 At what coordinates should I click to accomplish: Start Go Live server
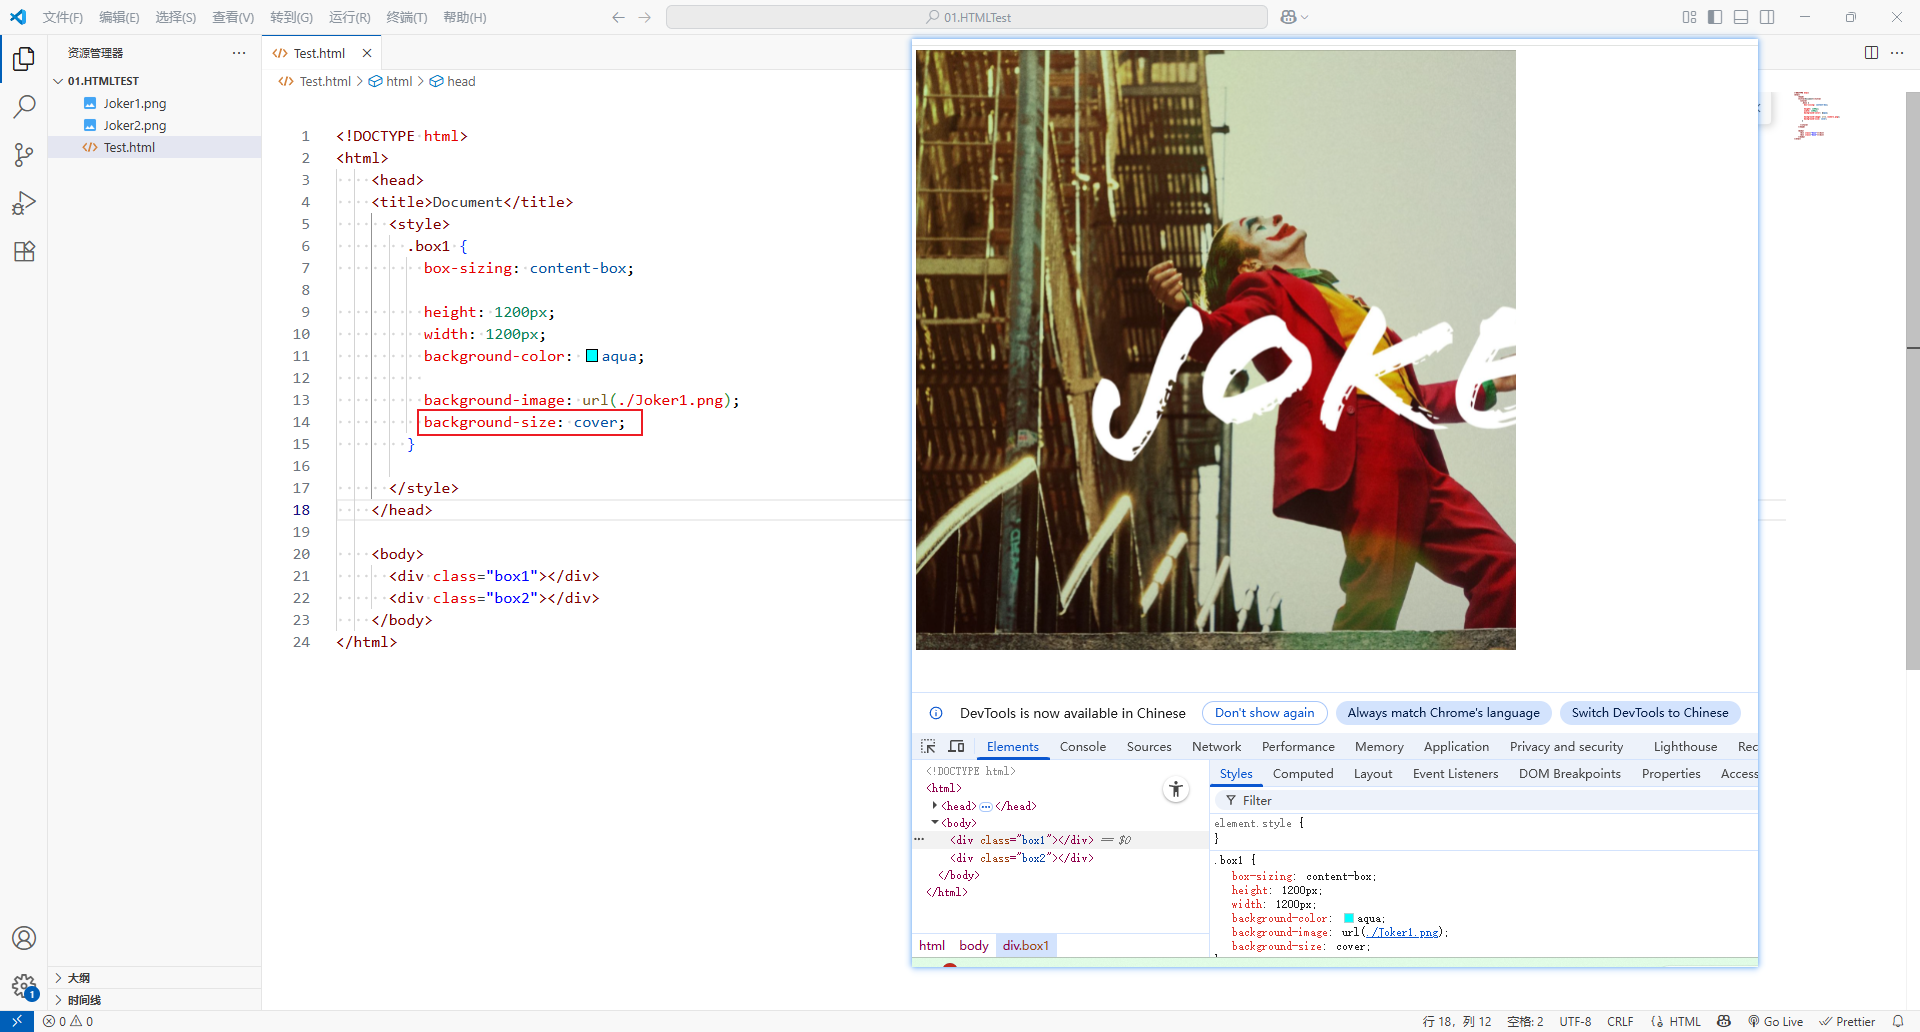[1775, 1021]
